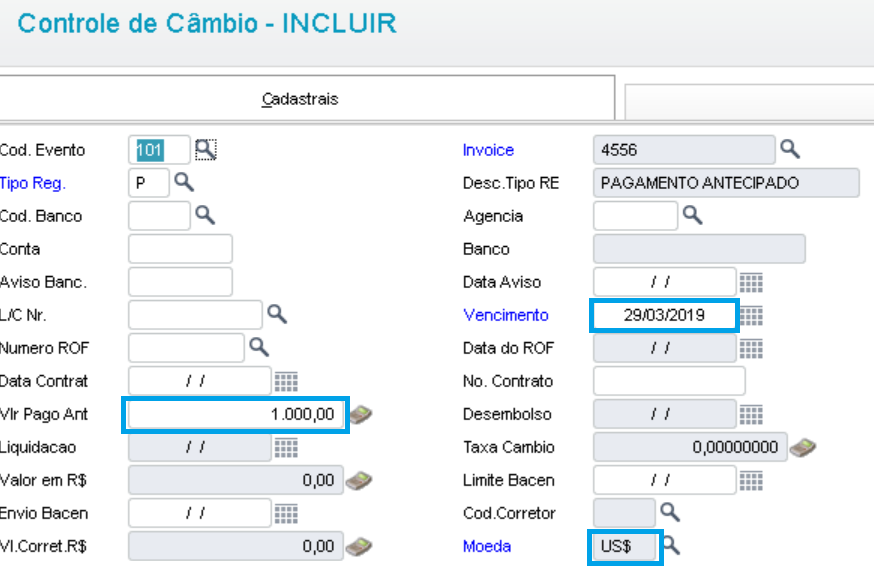The height and width of the screenshot is (578, 874).
Task: Open calendar picker for Data Aviso
Action: click(751, 283)
